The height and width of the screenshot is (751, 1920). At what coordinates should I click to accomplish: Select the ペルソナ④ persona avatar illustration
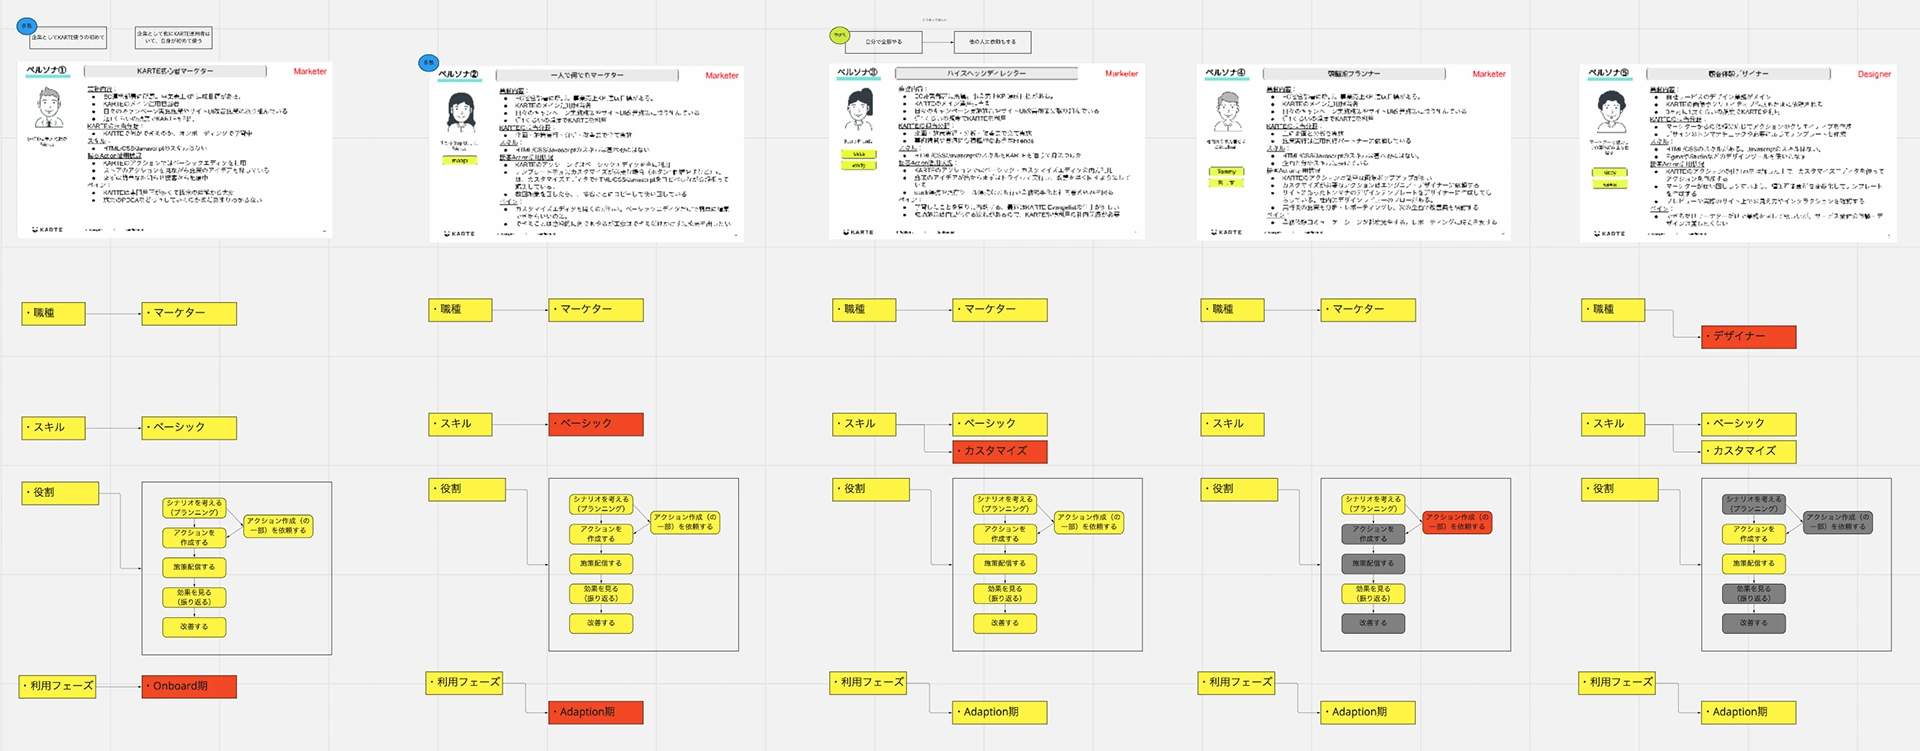tap(1227, 111)
